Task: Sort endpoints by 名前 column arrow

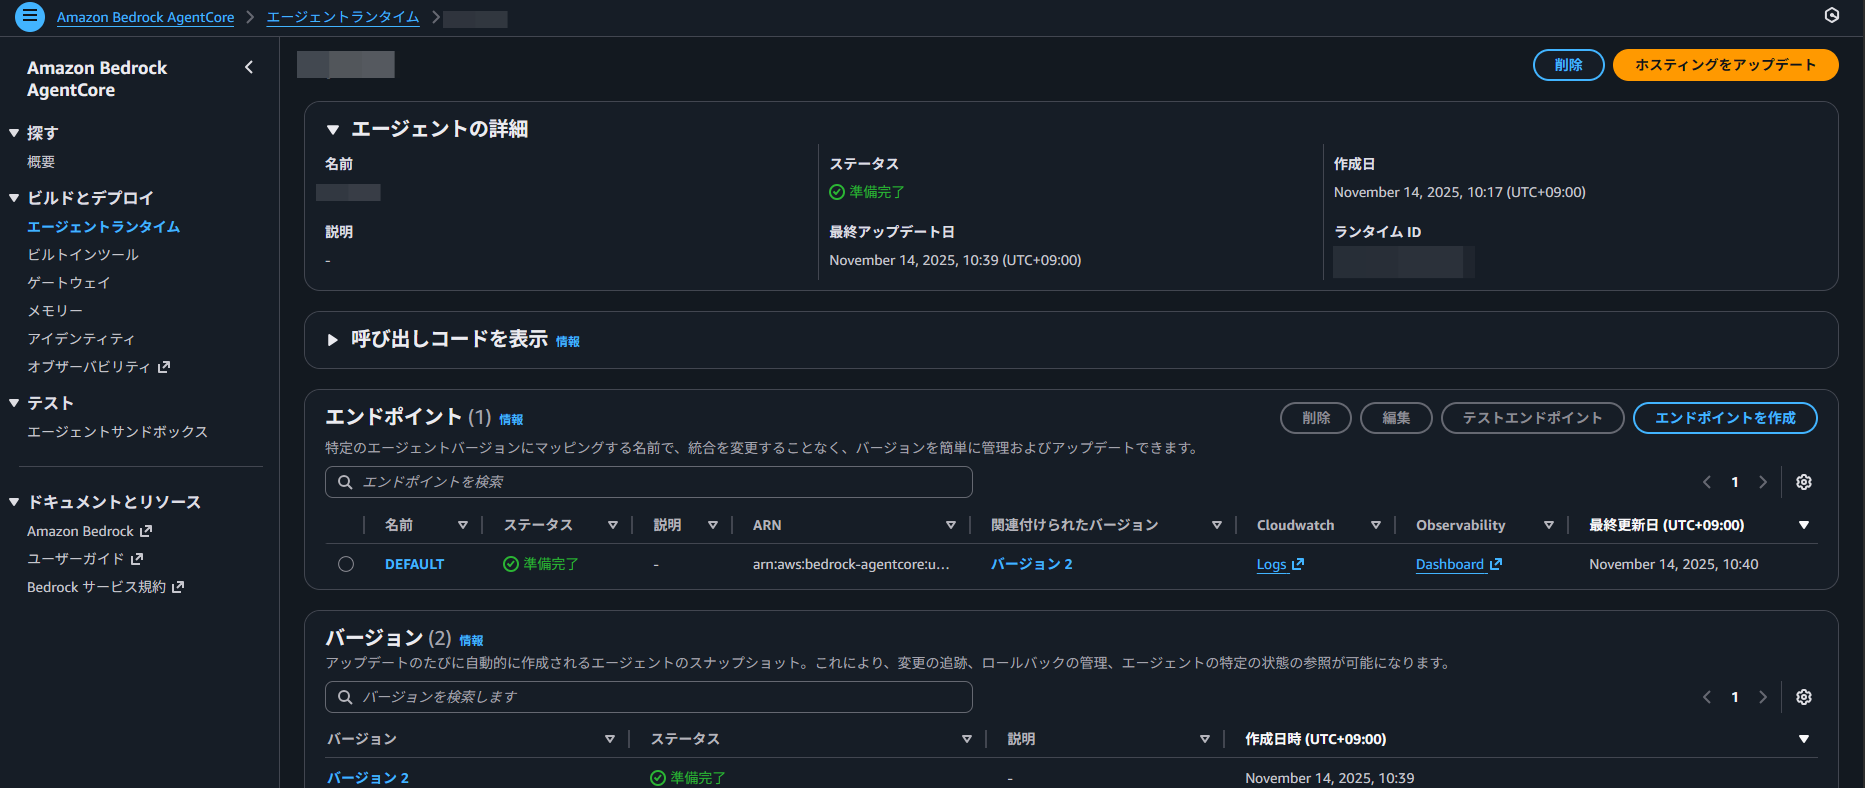Action: tap(463, 525)
